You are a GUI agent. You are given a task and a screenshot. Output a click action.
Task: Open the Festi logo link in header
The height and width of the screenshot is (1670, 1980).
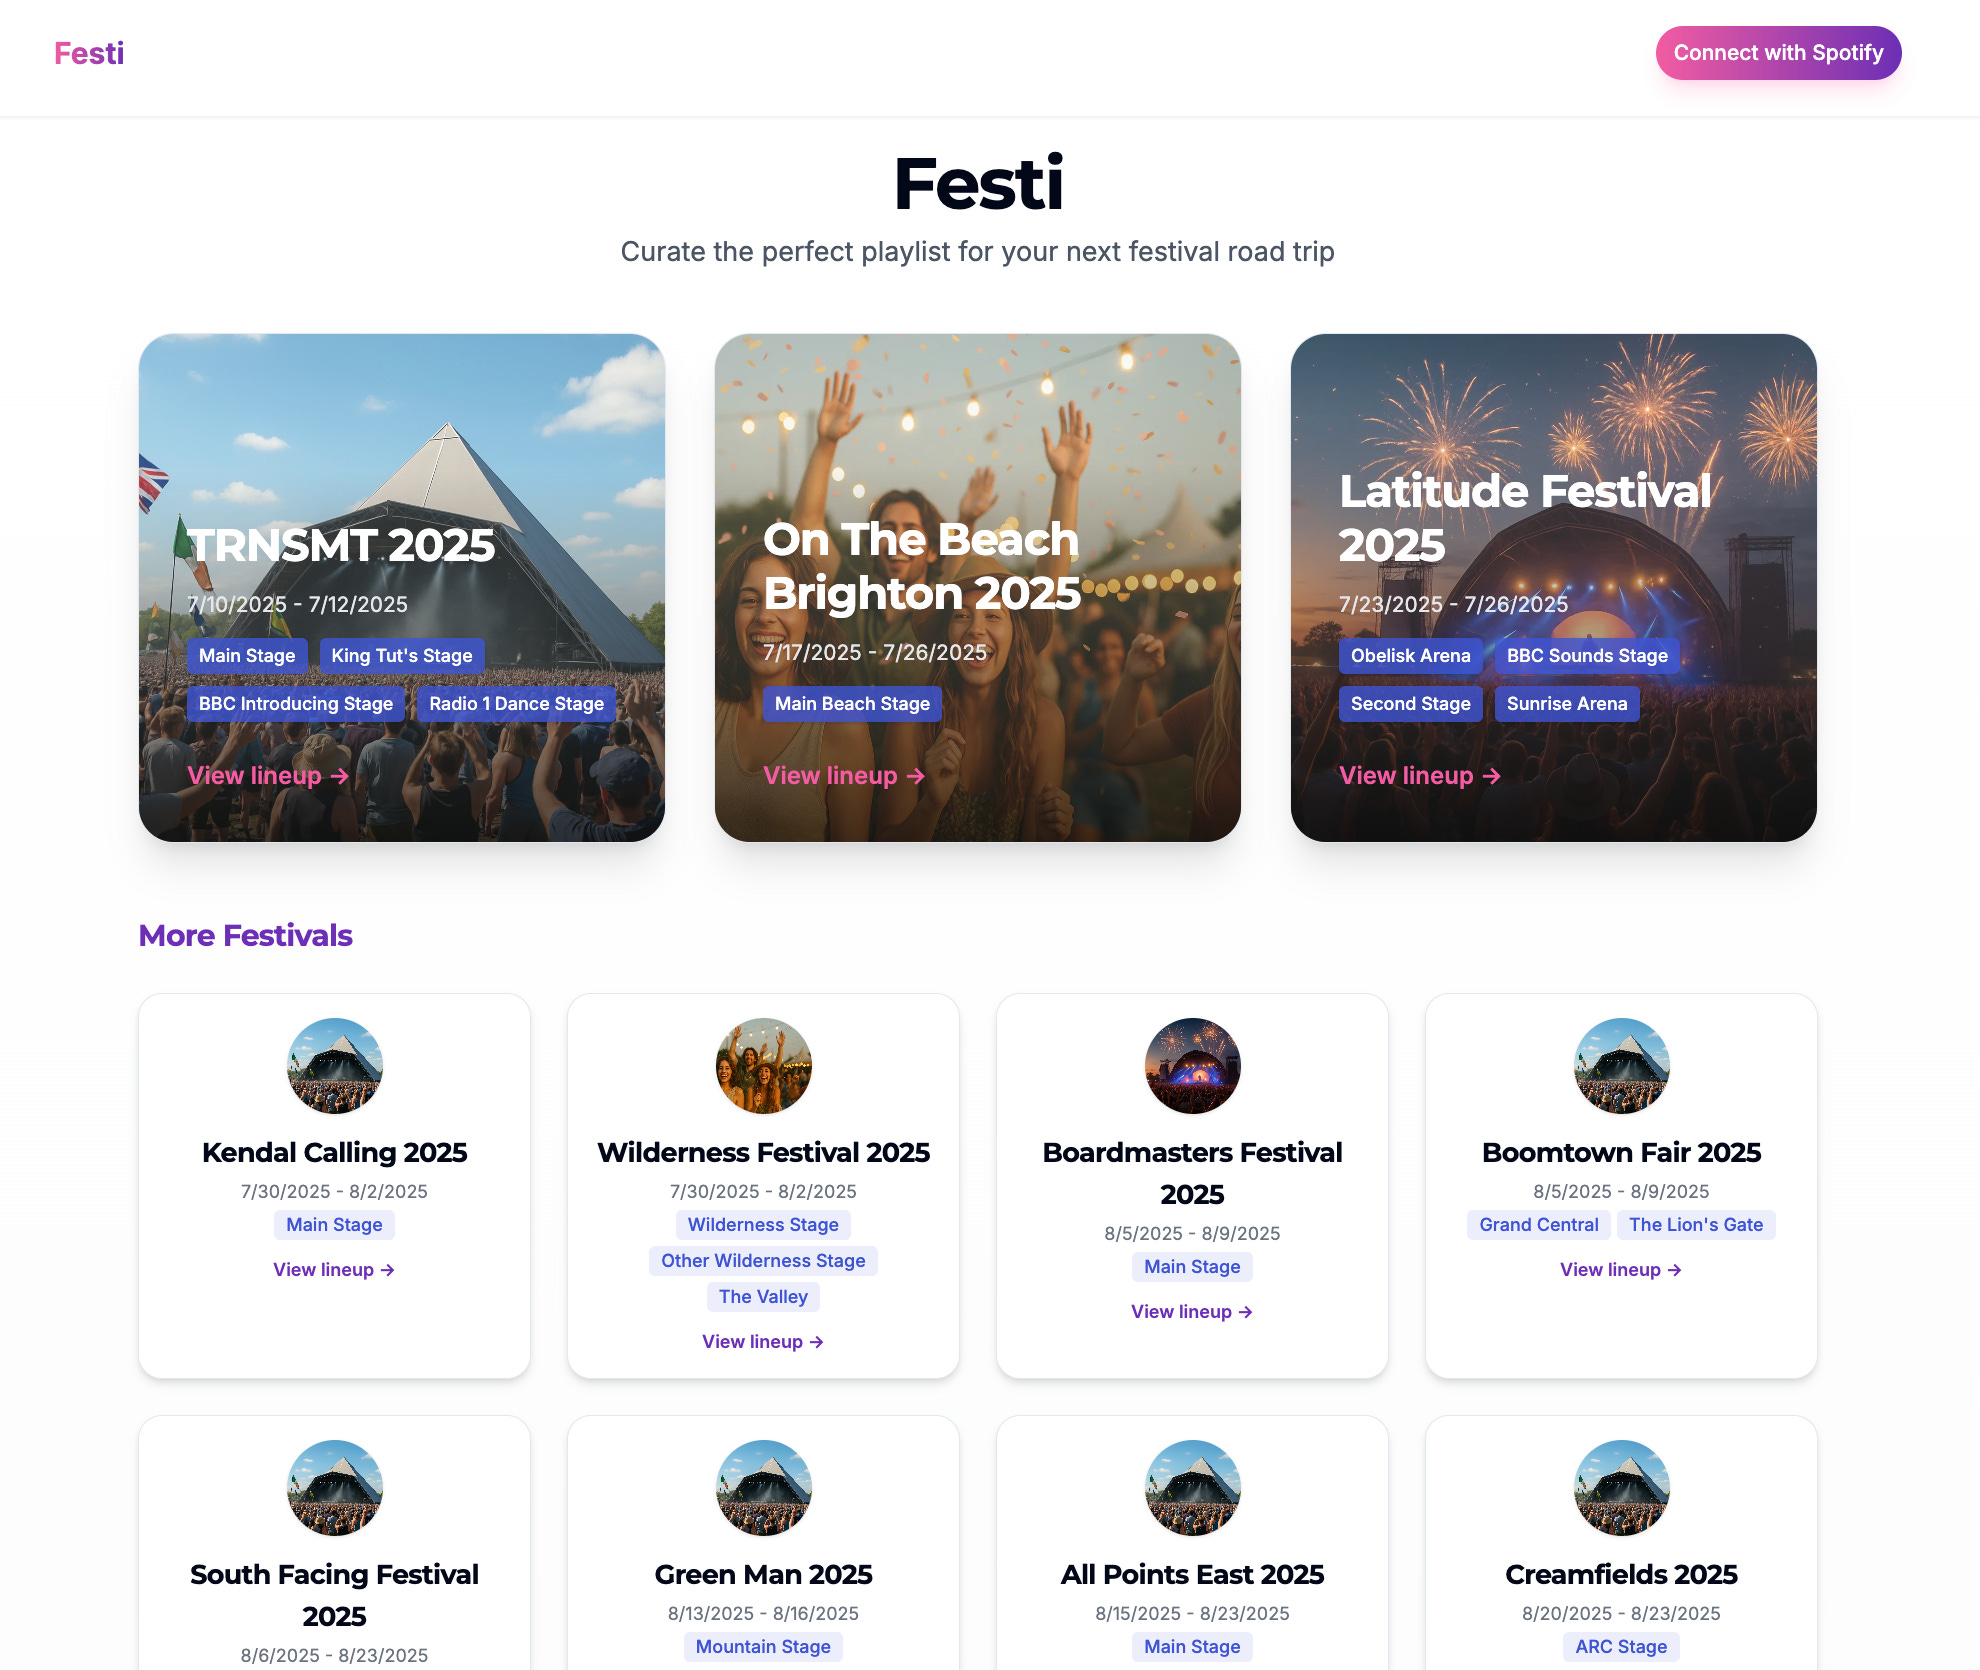89,53
